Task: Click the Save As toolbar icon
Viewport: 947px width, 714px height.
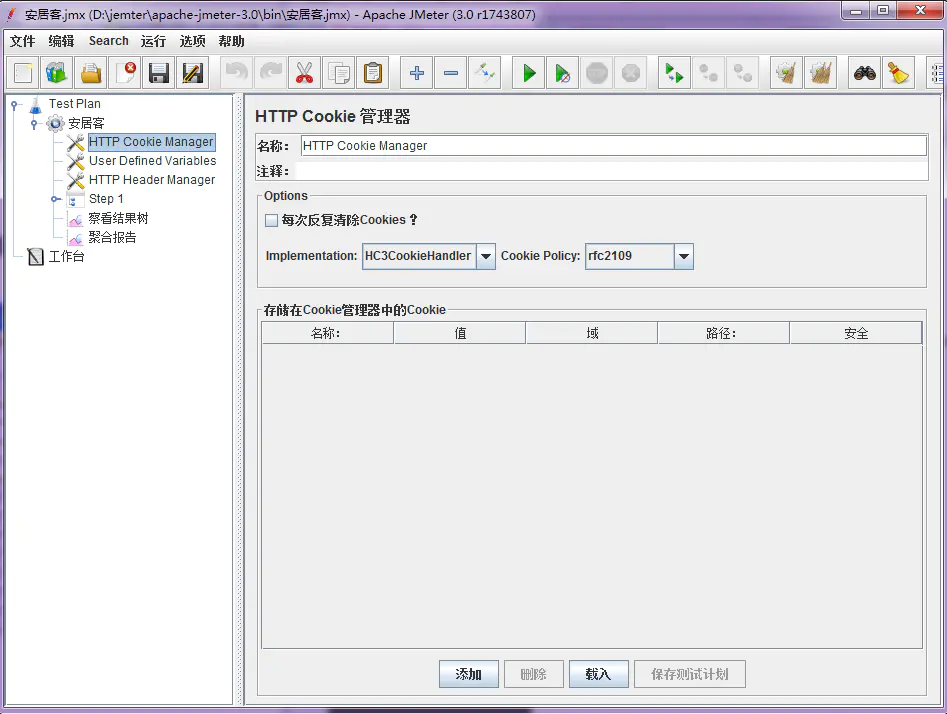Action: 193,73
